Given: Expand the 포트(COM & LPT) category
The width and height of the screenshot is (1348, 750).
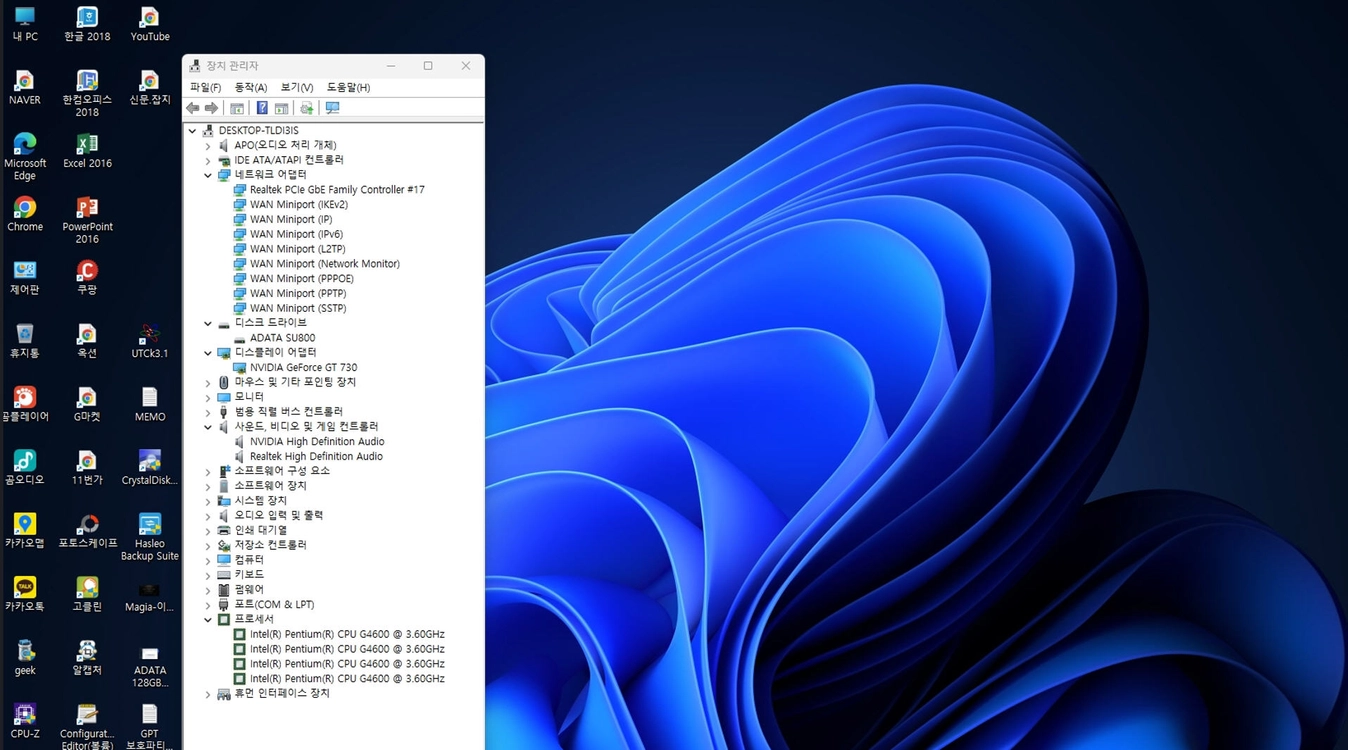Looking at the screenshot, I should click(208, 605).
